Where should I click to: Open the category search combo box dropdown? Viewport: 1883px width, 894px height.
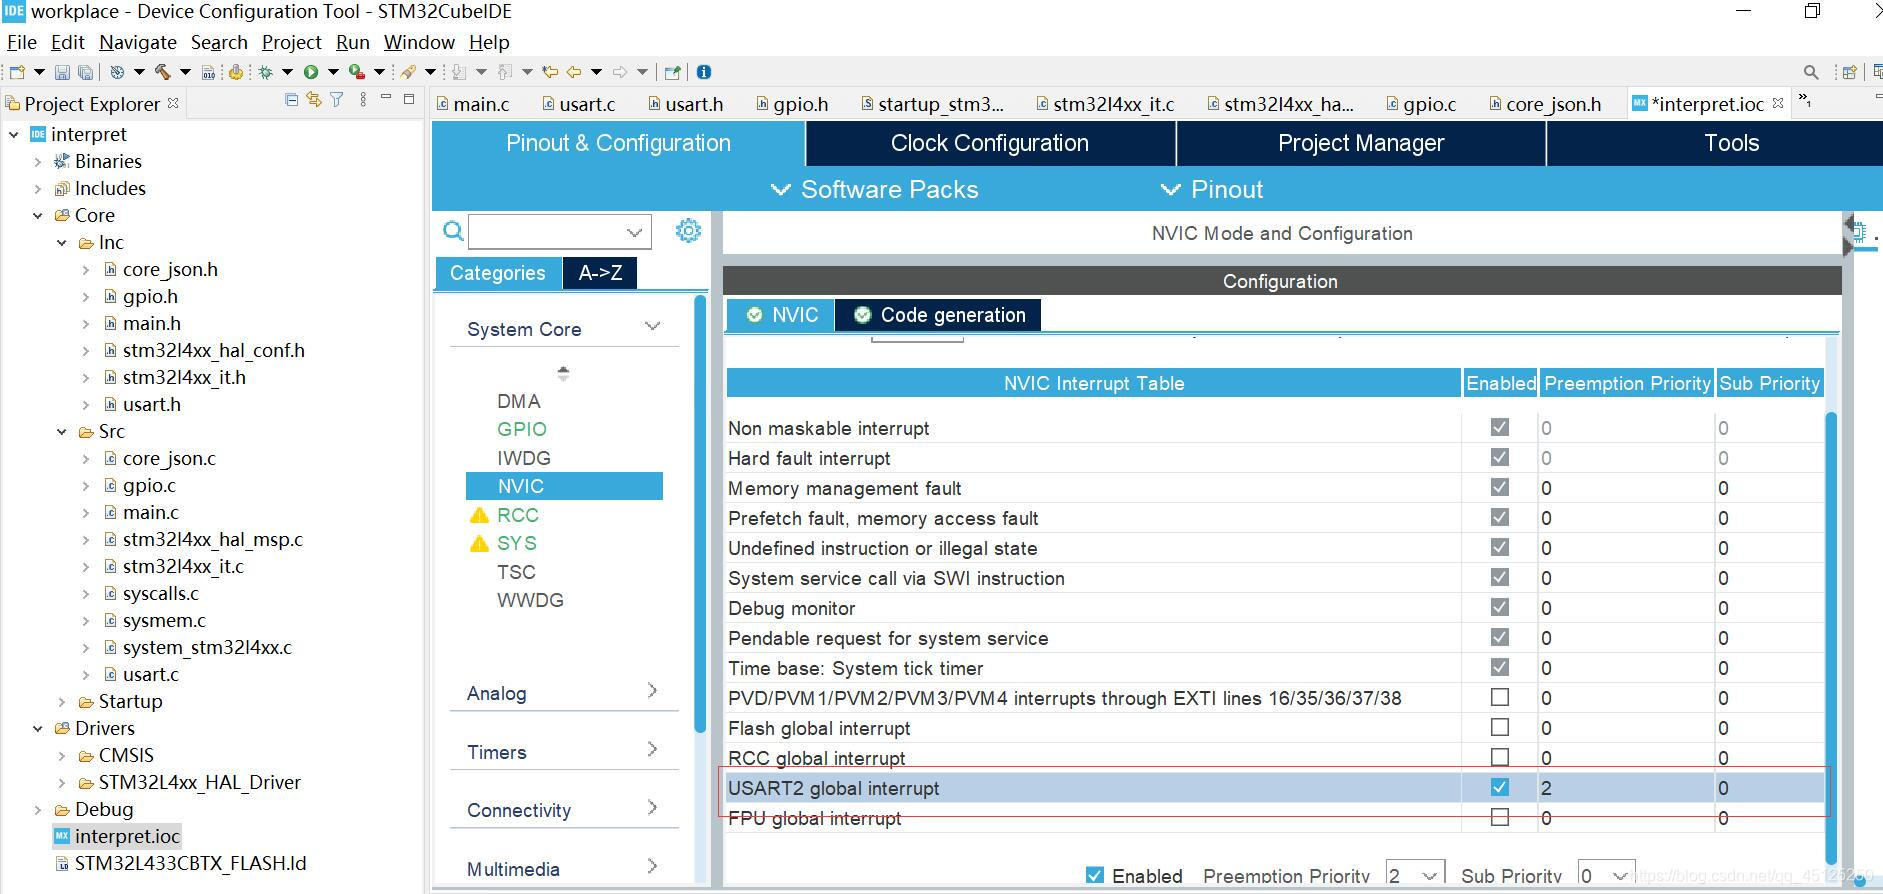click(634, 232)
